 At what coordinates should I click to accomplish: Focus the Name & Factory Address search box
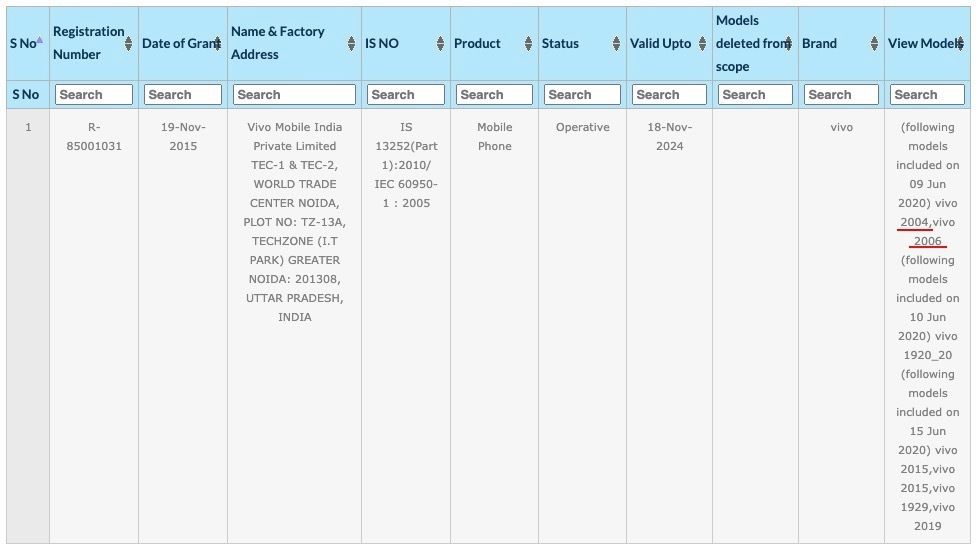[295, 95]
